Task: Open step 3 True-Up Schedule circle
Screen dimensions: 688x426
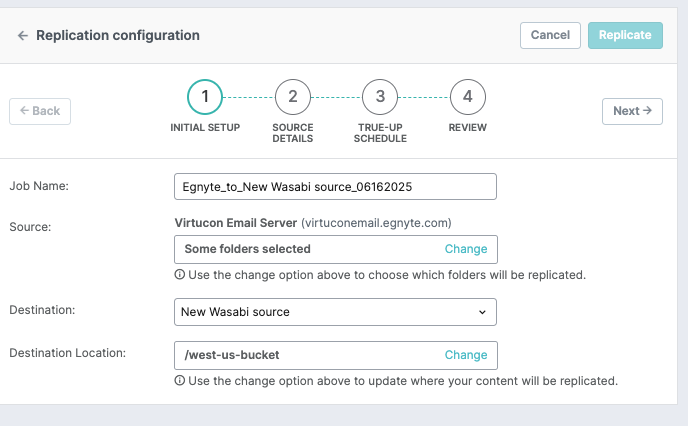Action: (380, 97)
